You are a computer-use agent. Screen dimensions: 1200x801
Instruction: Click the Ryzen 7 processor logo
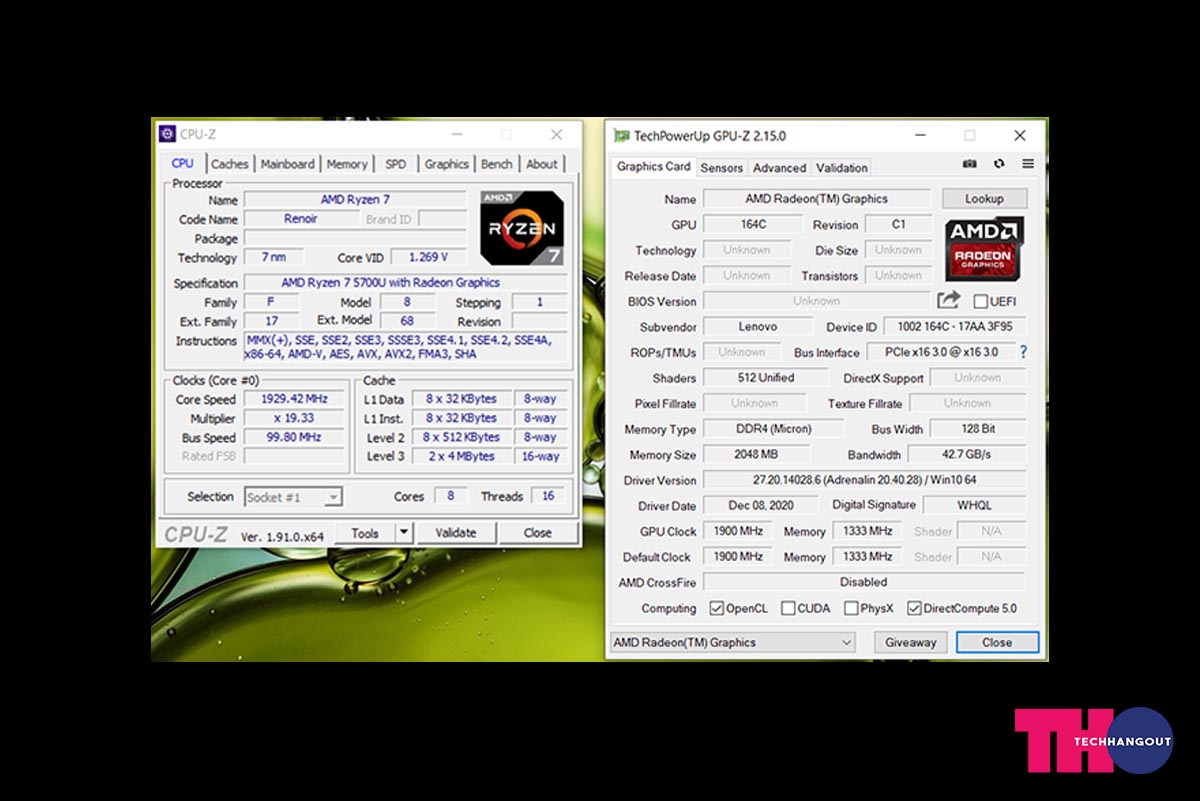521,228
